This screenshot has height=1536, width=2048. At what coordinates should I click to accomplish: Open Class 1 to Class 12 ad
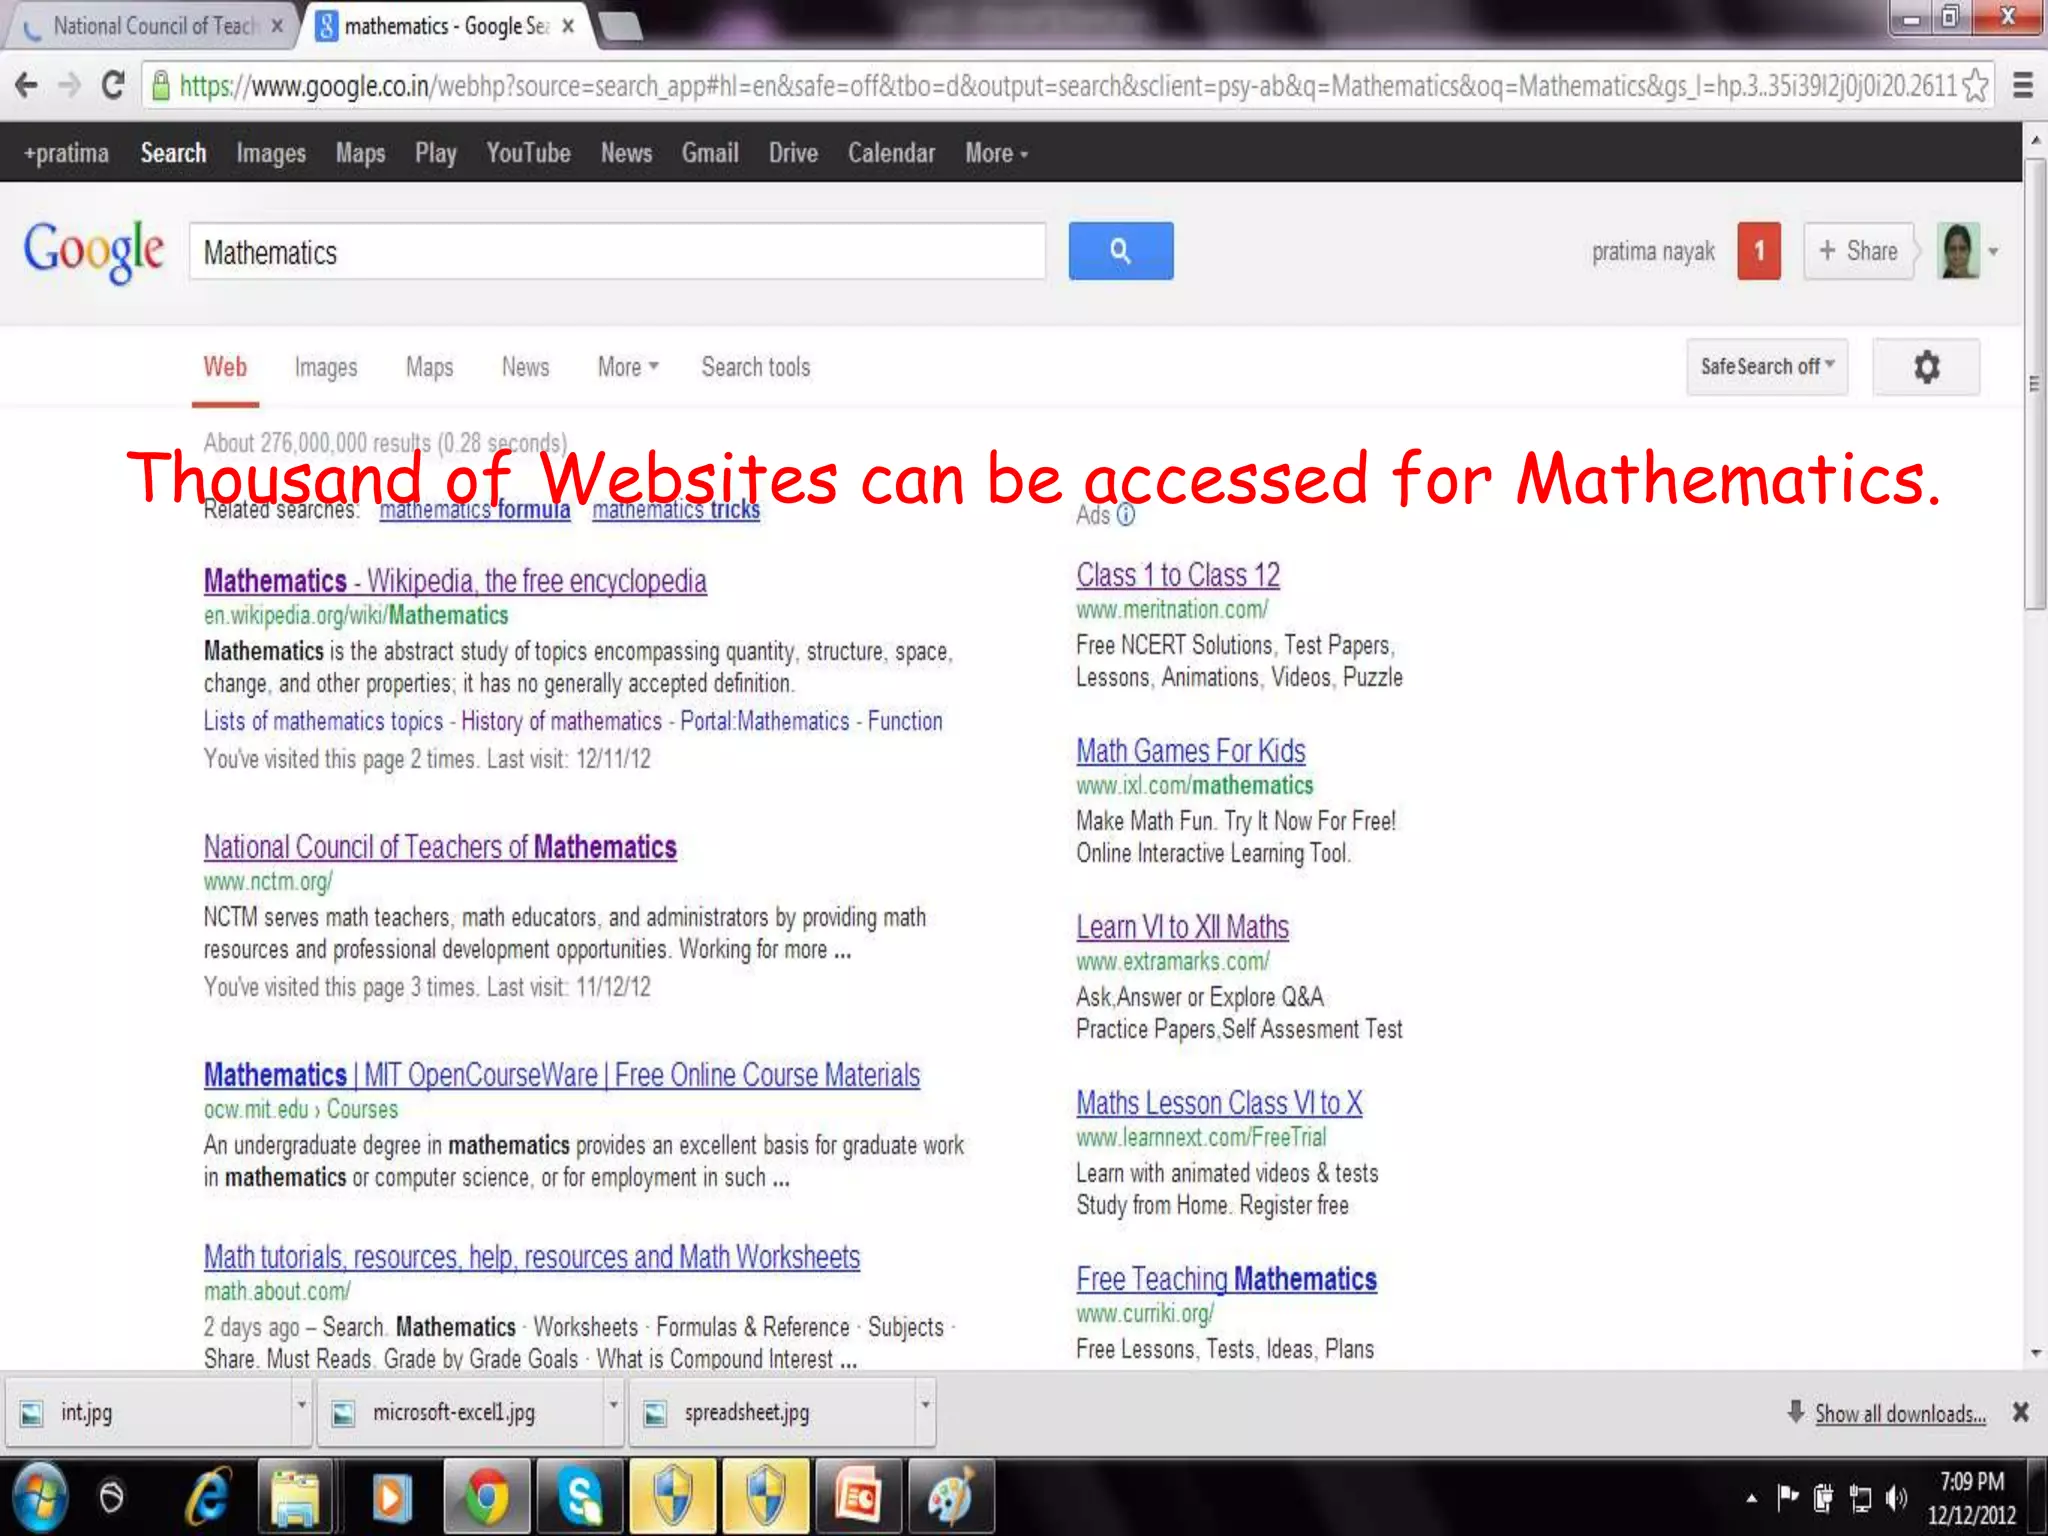(1178, 575)
